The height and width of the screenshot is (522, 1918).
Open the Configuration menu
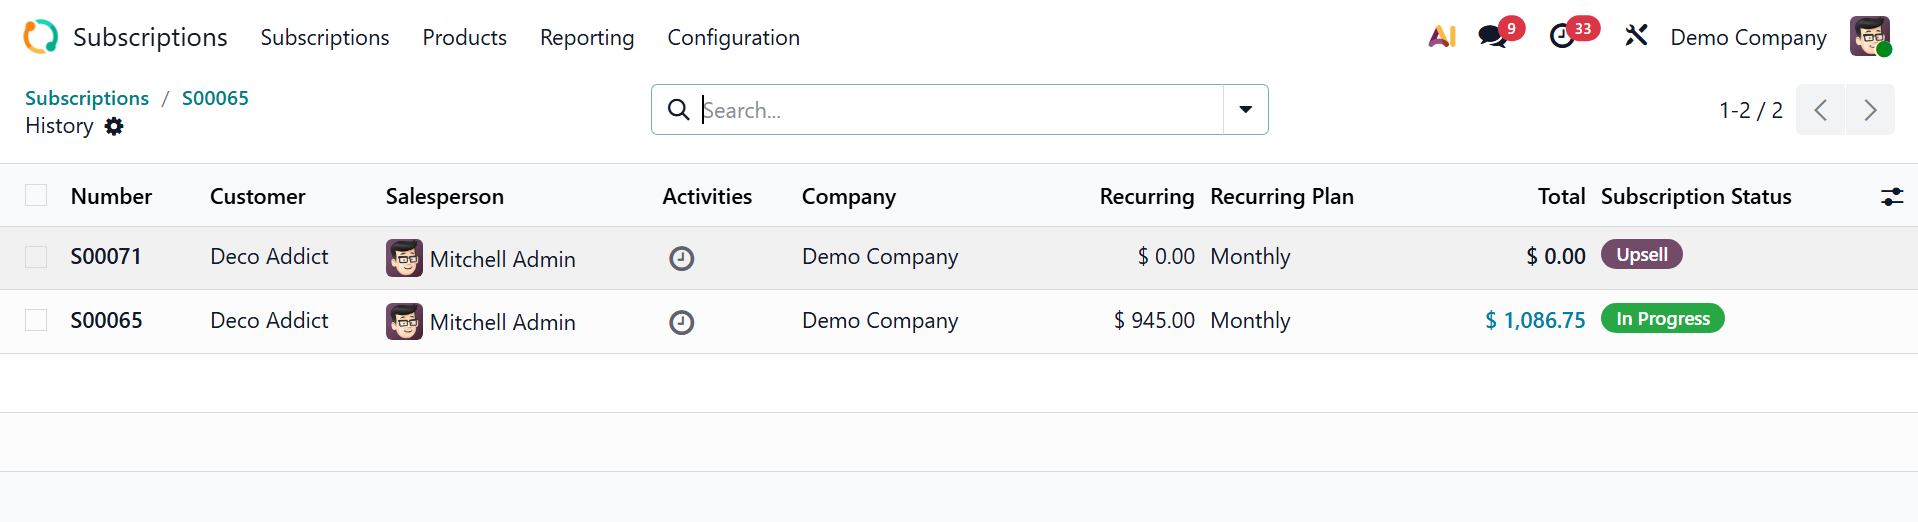[733, 38]
